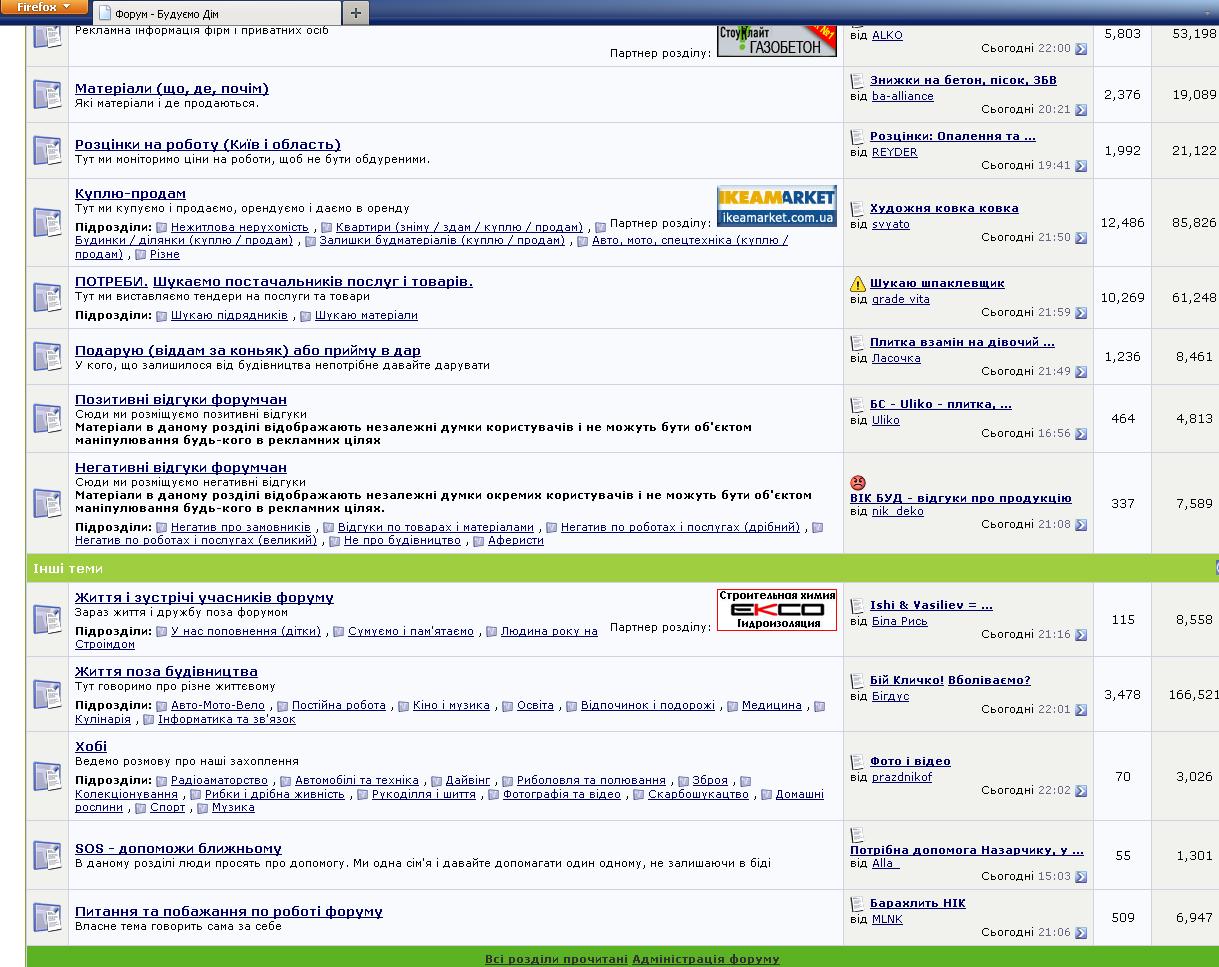Image resolution: width=1219 pixels, height=967 pixels.
Task: Click 'Всі розділи прочитані' link
Action: pyautogui.click(x=556, y=959)
